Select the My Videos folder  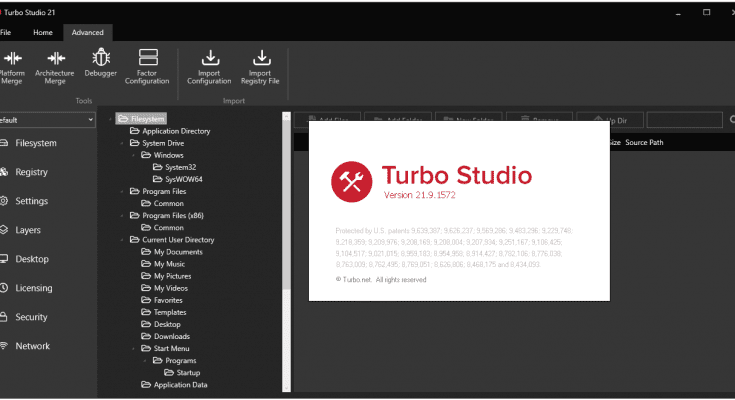165,288
